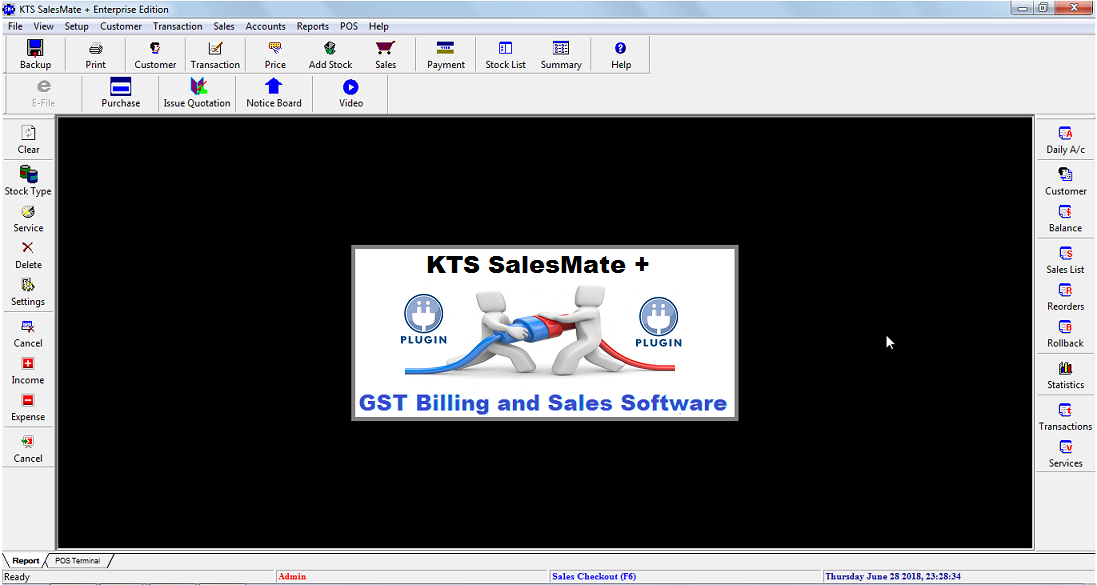Click Cancel below the Expense icon
This screenshot has height=585, width=1097.
(29, 450)
